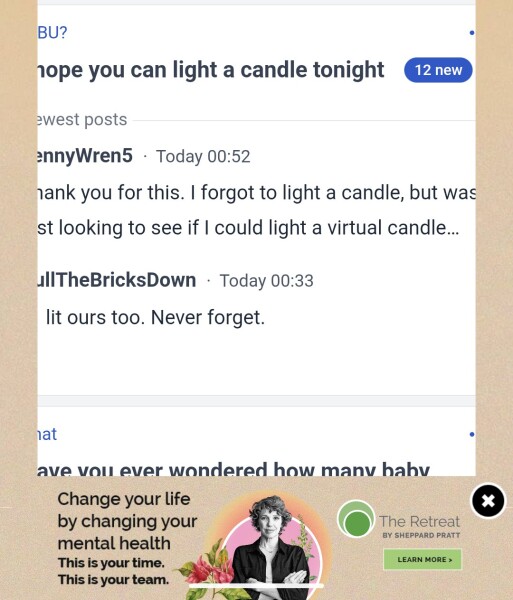Viewport: 513px width, 600px height.
Task: Click the LEARN MORE ad button
Action: point(422,559)
